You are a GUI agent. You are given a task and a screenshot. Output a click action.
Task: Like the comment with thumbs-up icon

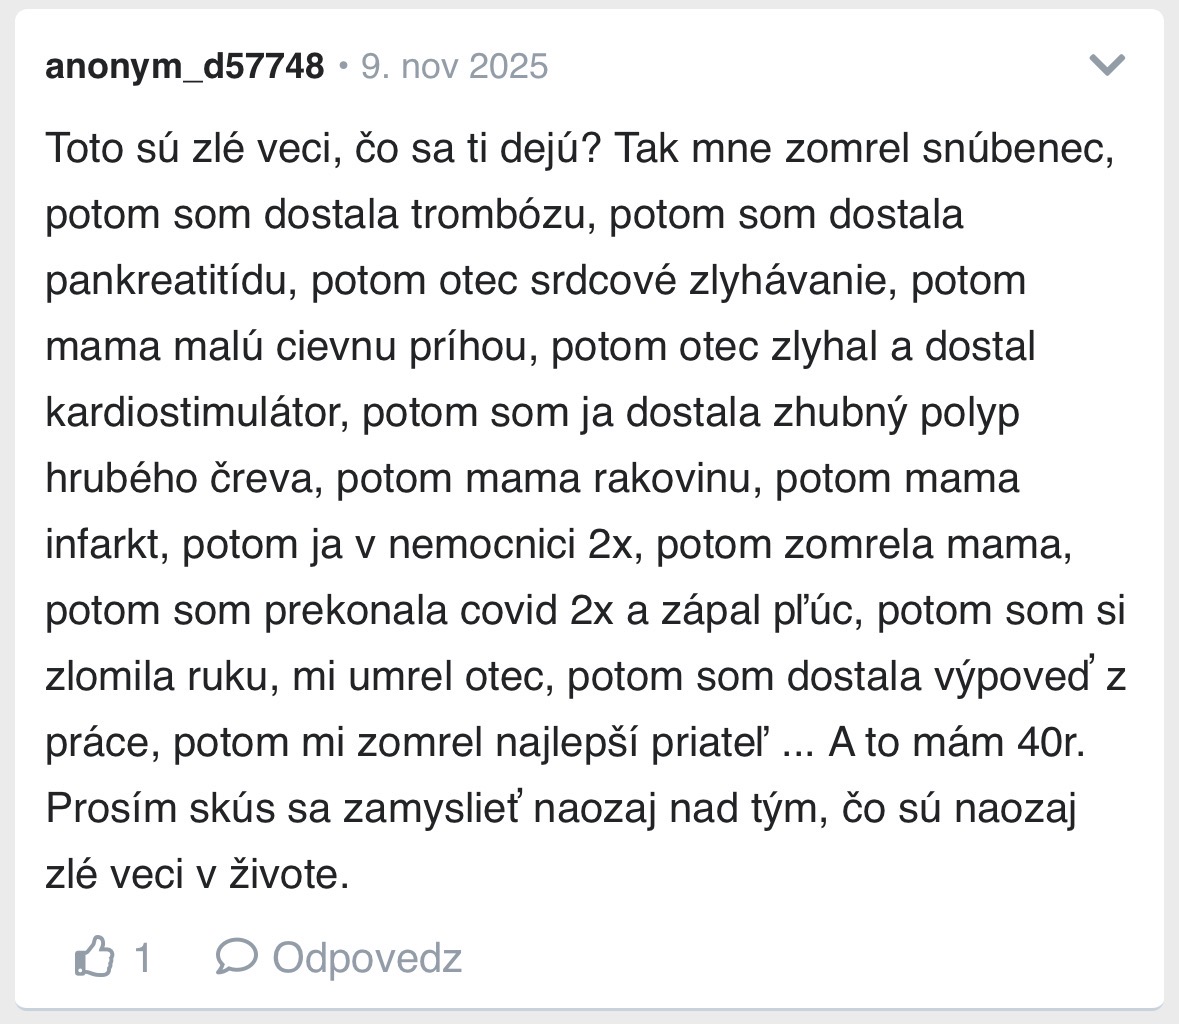point(94,957)
